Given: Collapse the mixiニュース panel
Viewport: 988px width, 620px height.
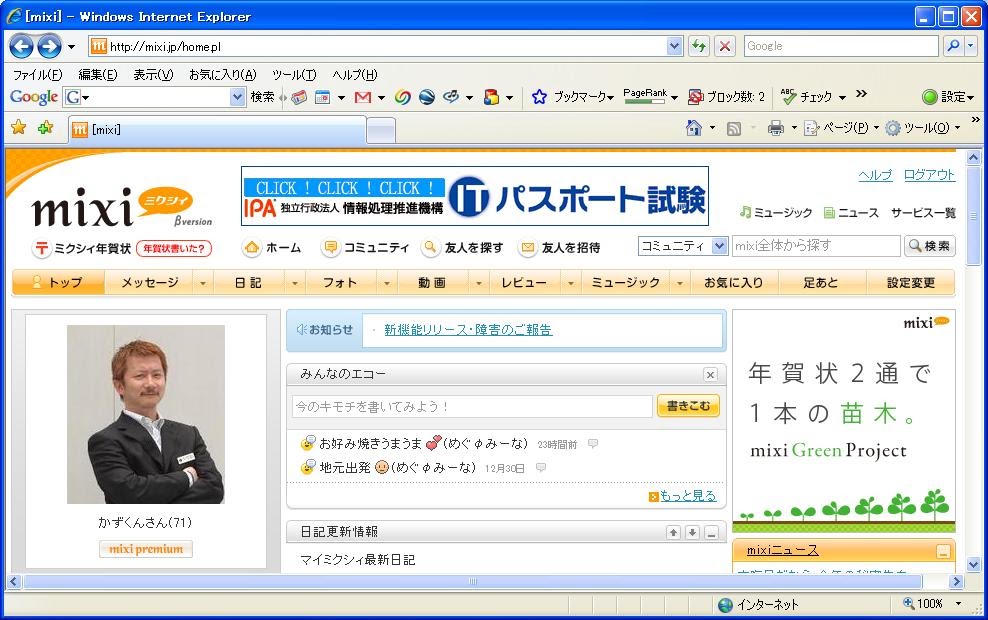Looking at the screenshot, I should 943,551.
